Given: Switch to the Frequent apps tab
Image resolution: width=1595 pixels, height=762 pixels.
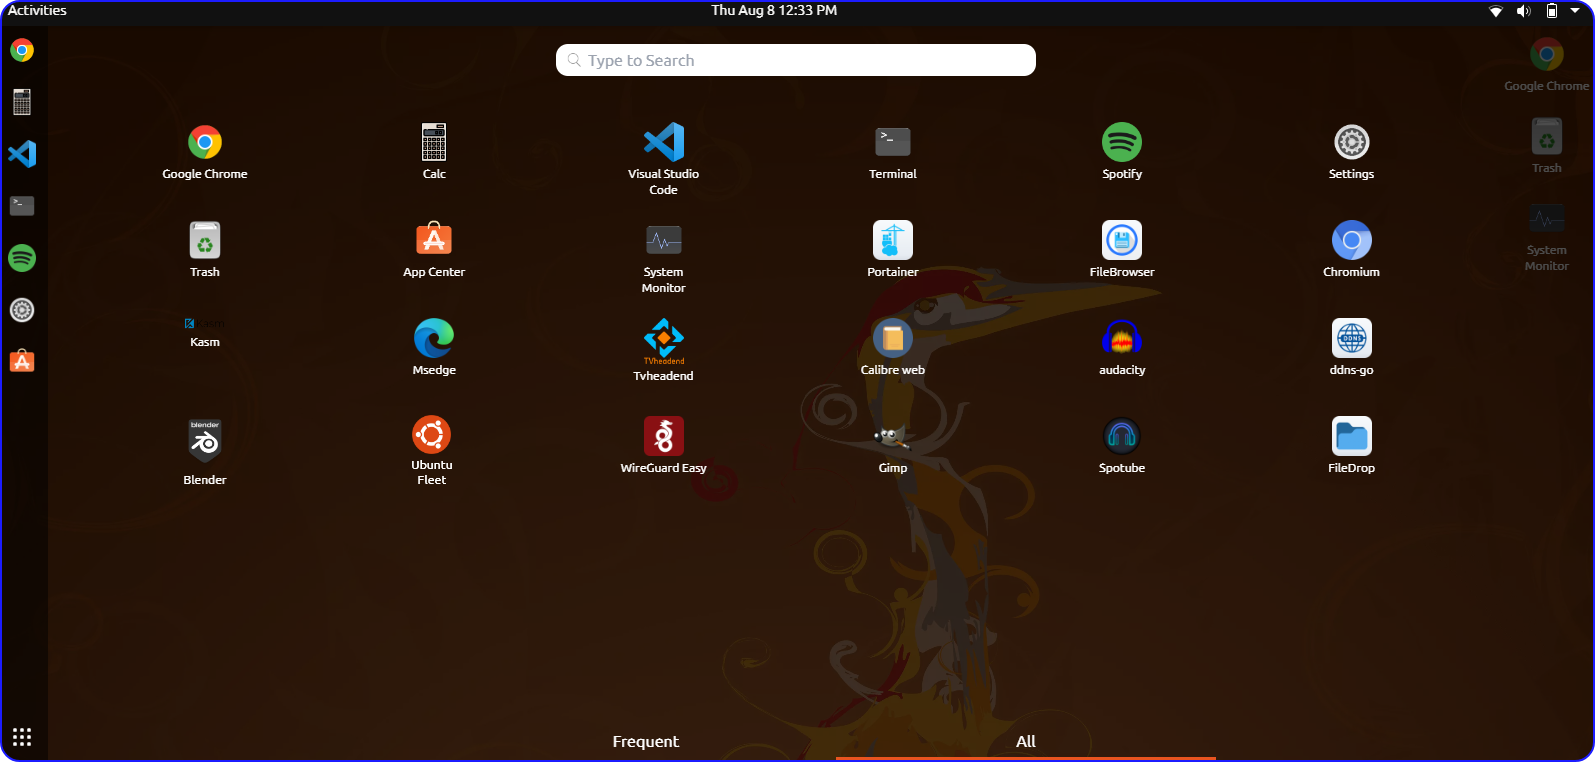Looking at the screenshot, I should (645, 741).
